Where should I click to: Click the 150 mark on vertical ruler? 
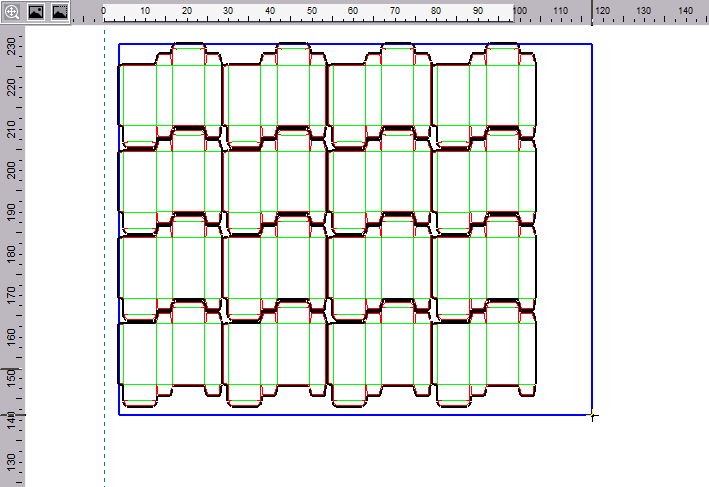tap(11, 378)
